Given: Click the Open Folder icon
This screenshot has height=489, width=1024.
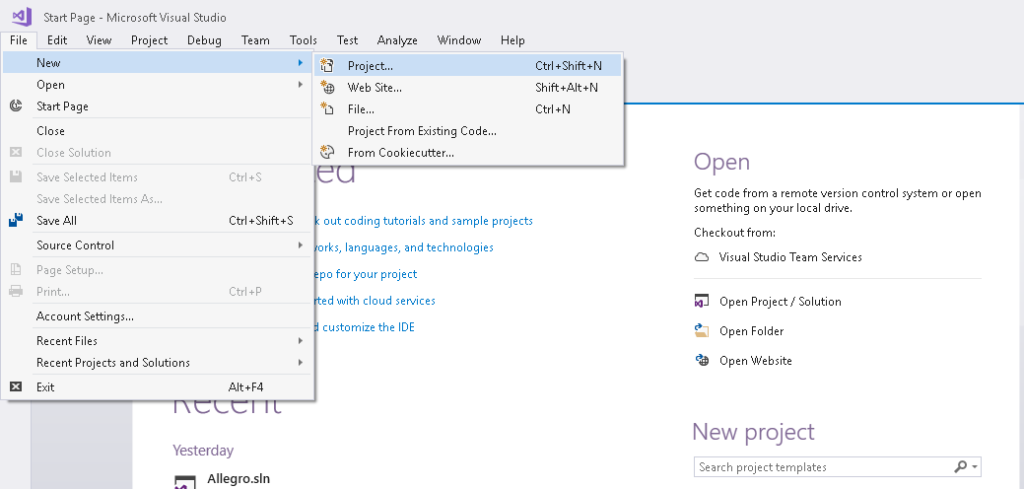Looking at the screenshot, I should click(701, 331).
